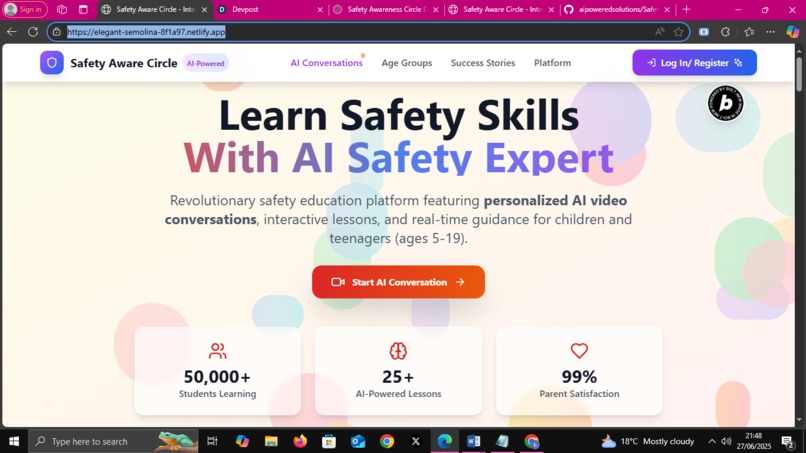Show hidden system tray icons
The width and height of the screenshot is (806, 453).
pyautogui.click(x=712, y=441)
